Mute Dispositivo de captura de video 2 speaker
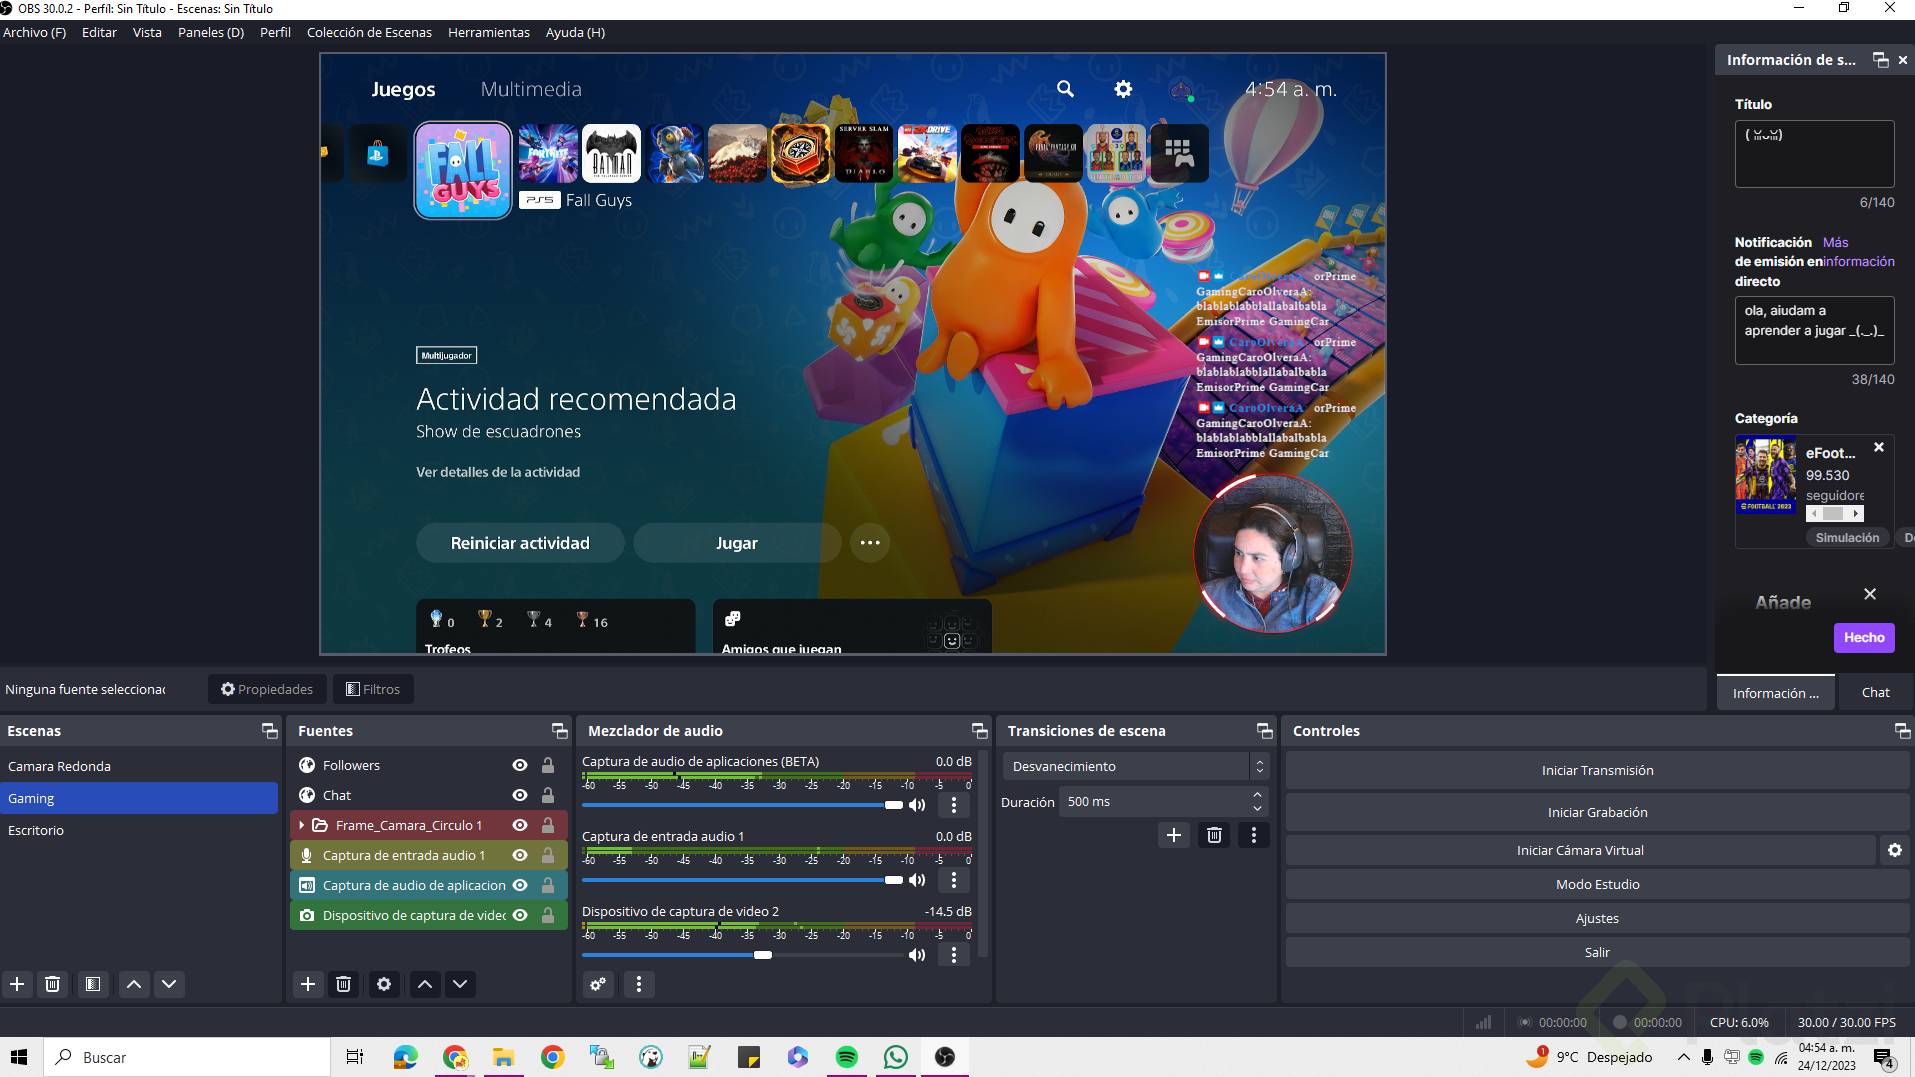 pos(917,955)
